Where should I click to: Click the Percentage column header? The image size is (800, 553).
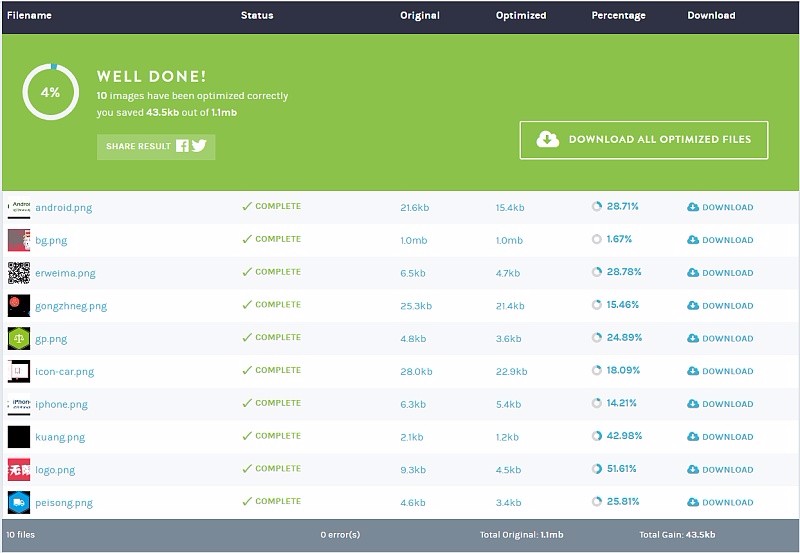(618, 16)
